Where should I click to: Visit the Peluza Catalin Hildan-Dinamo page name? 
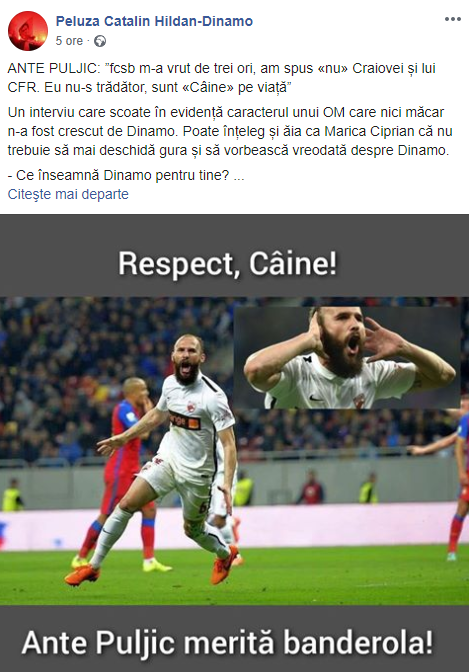154,21
